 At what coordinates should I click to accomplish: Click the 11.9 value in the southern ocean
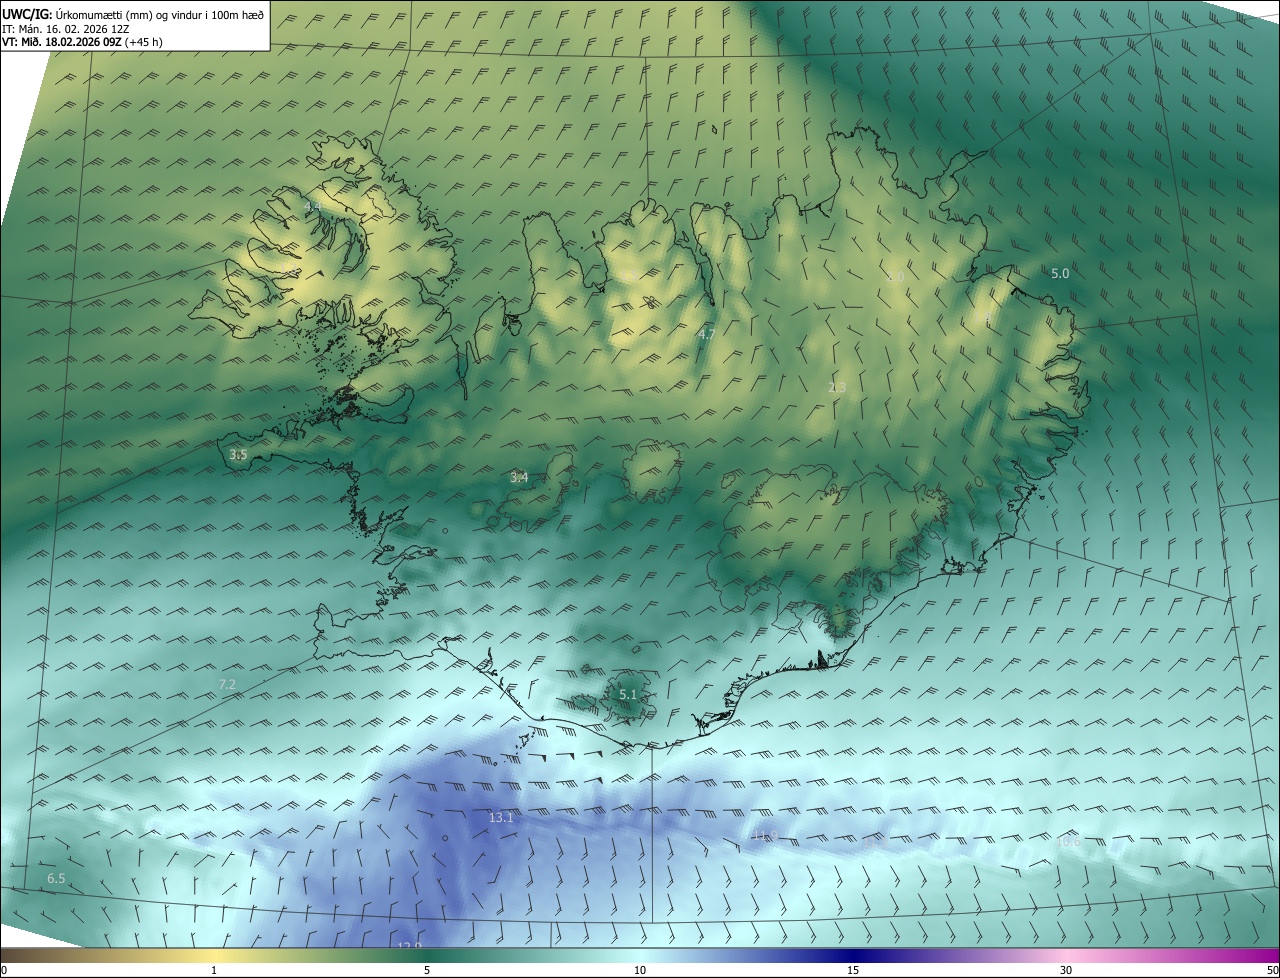pos(765,836)
